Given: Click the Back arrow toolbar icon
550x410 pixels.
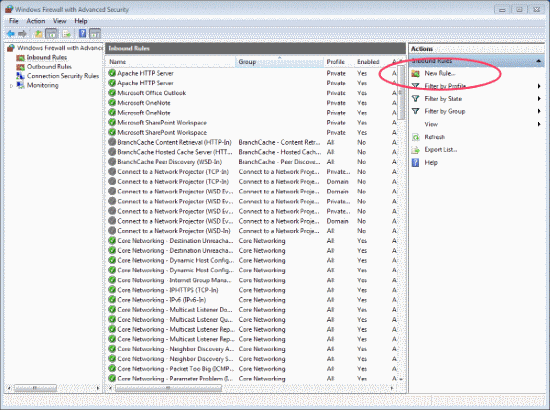Looking at the screenshot, I should (11, 34).
